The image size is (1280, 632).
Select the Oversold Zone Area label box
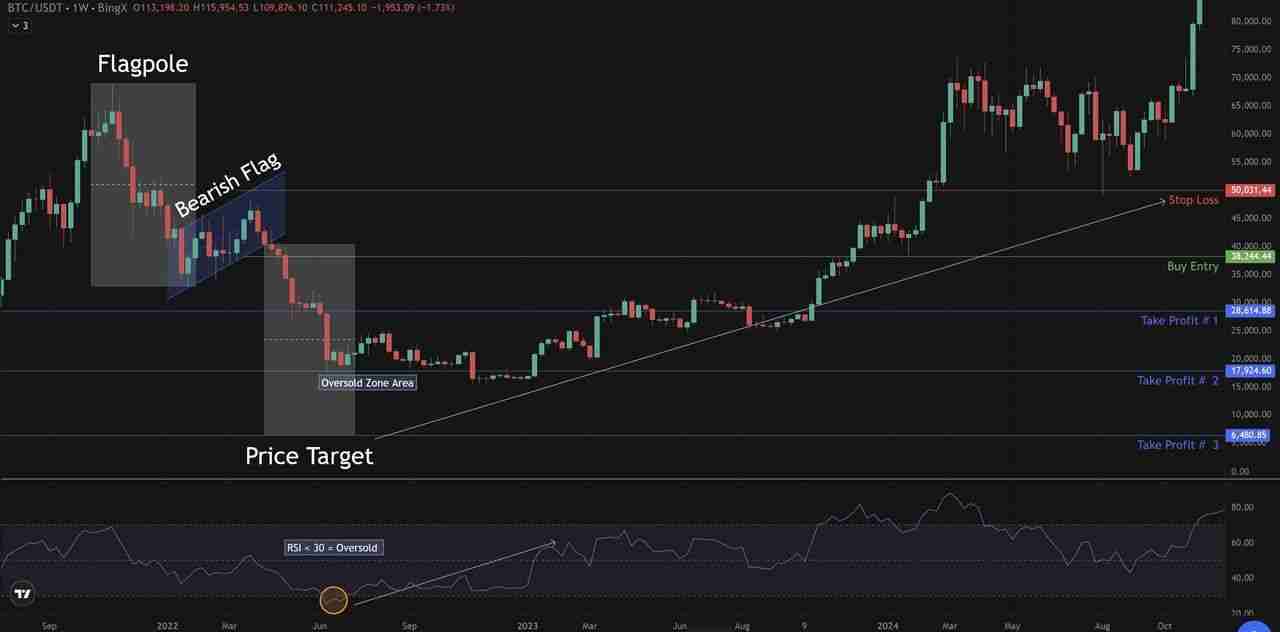point(367,383)
